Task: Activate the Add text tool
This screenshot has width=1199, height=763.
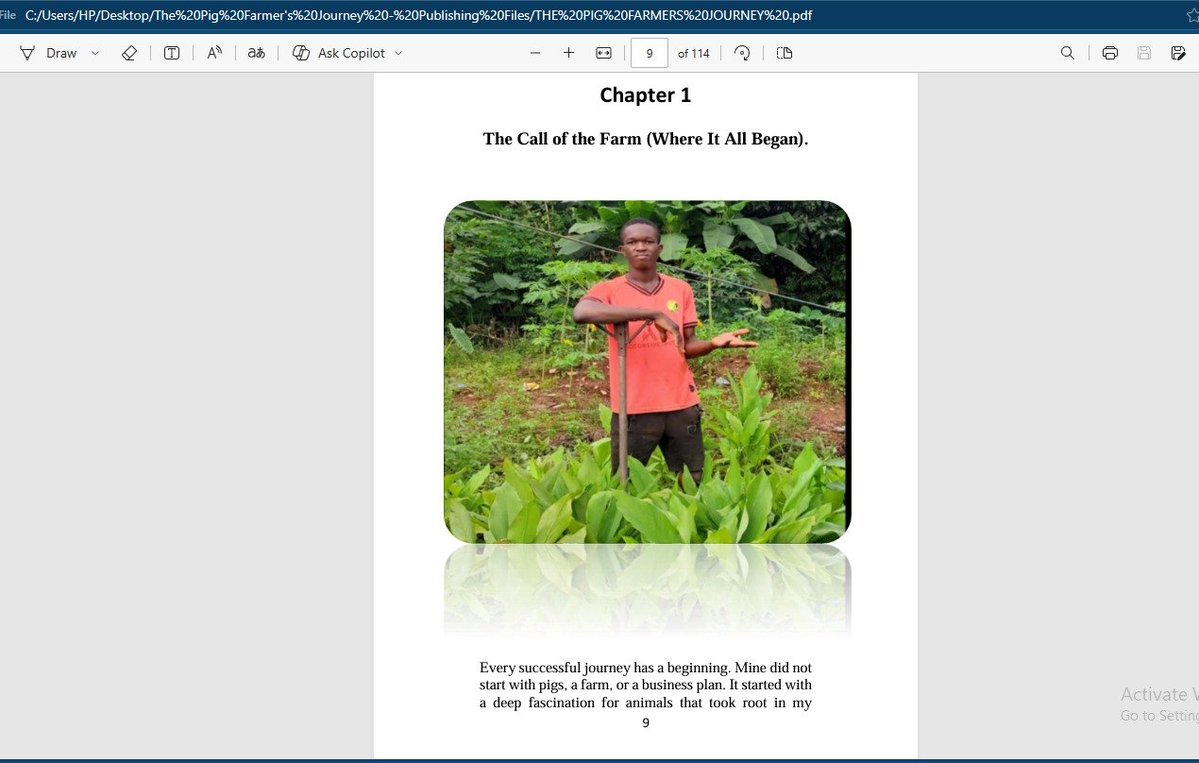Action: coord(171,53)
